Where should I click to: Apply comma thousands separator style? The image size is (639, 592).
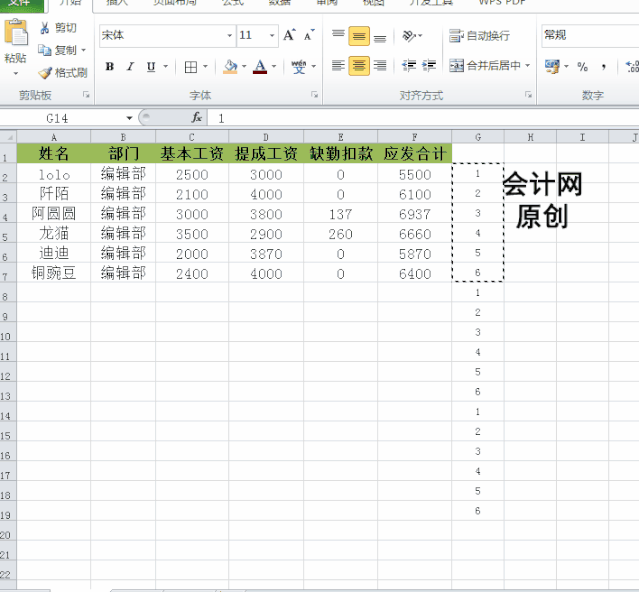click(604, 66)
